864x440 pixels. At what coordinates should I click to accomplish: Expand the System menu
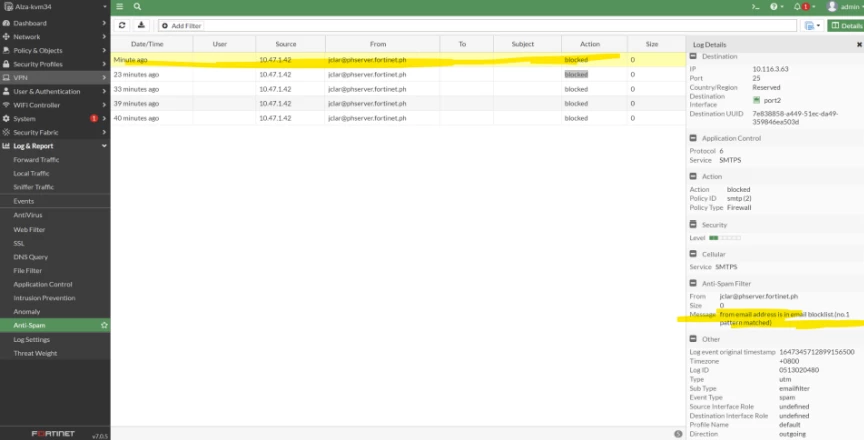click(55, 118)
